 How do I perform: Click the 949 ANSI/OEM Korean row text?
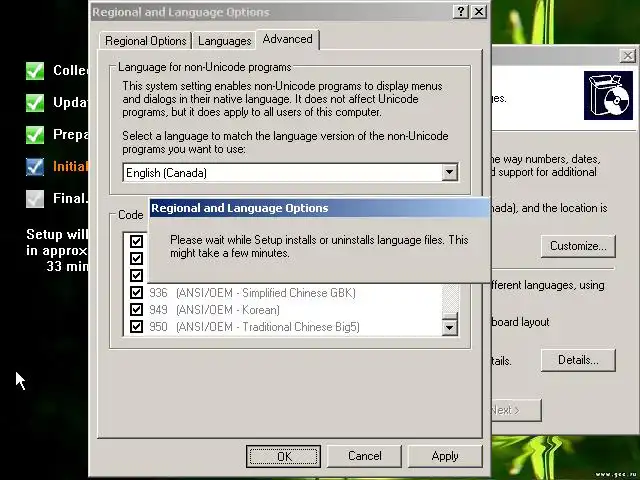click(214, 310)
